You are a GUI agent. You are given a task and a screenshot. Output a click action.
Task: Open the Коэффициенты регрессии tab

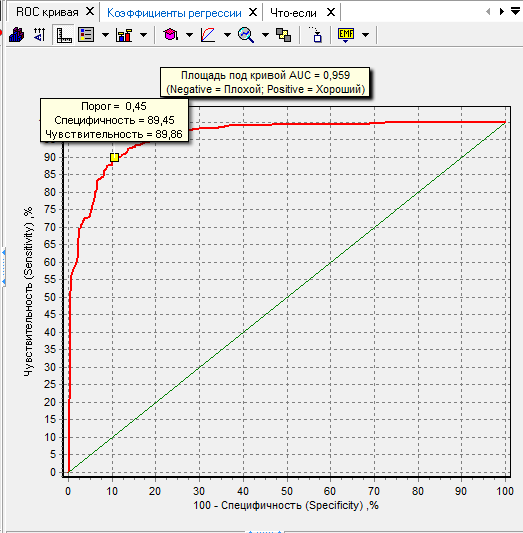point(174,13)
